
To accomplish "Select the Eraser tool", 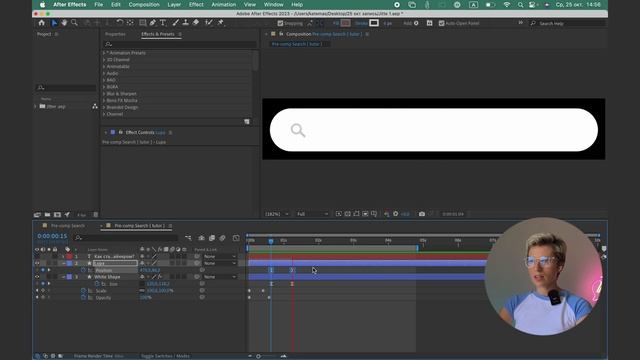I will pyautogui.click(x=196, y=23).
